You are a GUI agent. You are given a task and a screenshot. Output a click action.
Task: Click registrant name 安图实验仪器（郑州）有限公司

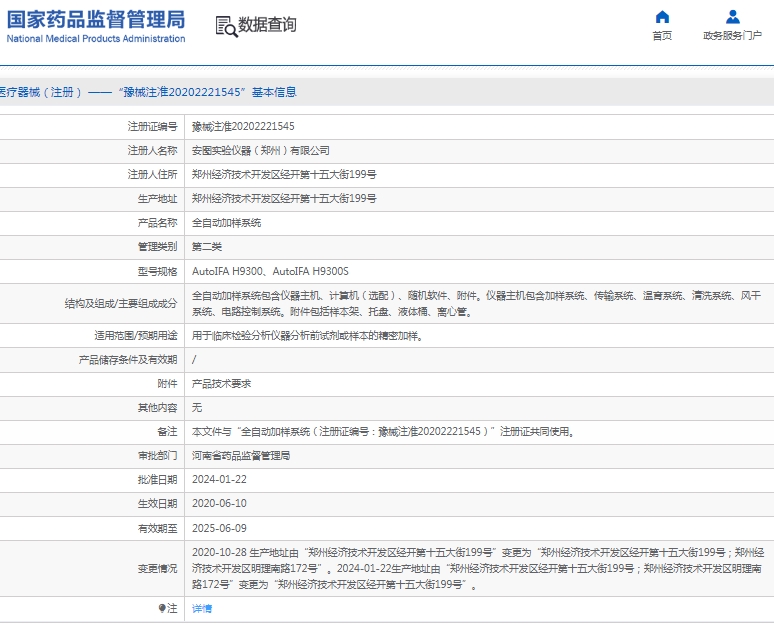pyautogui.click(x=261, y=151)
